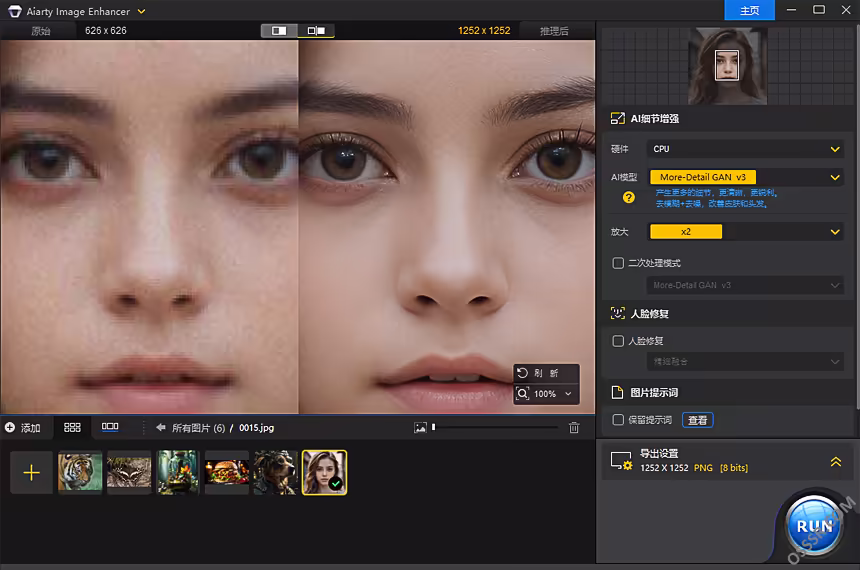
Task: Switch to the split compare view mode
Action: 279,31
